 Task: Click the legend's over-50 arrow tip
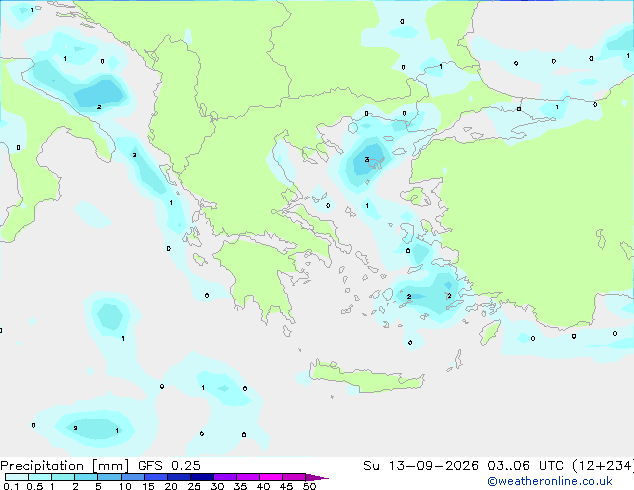tap(317, 477)
